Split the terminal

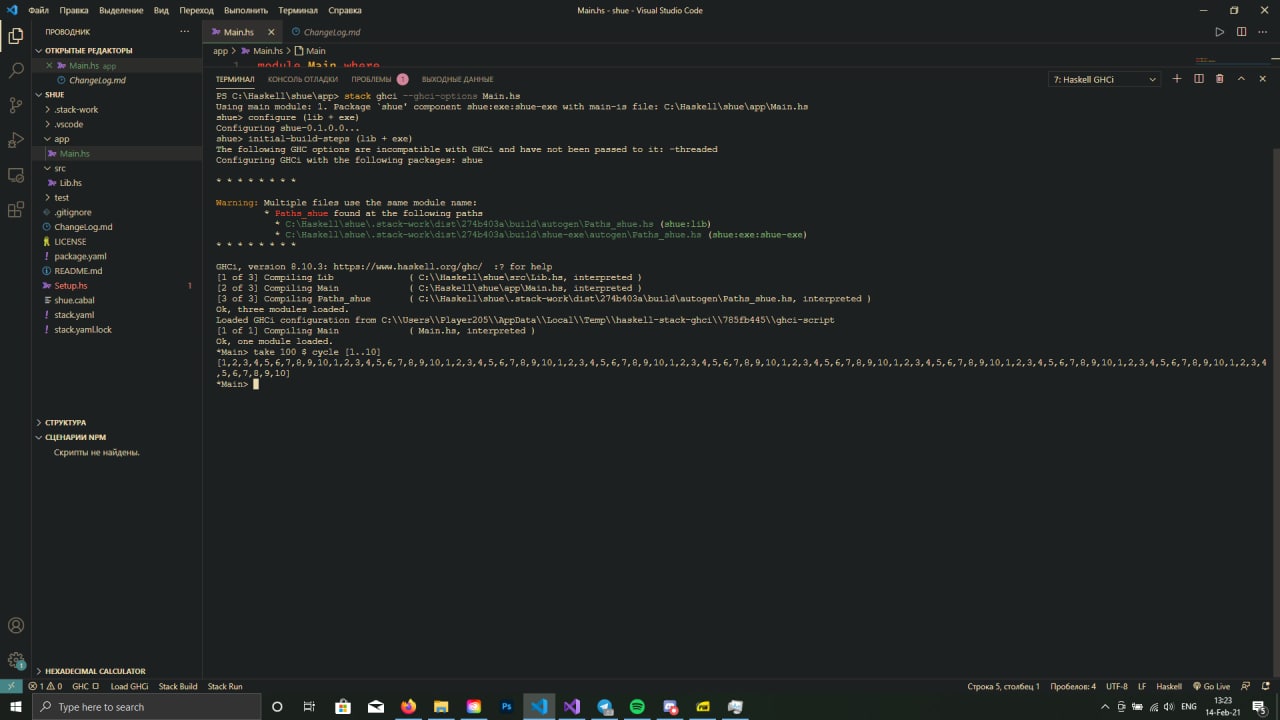(x=1199, y=79)
